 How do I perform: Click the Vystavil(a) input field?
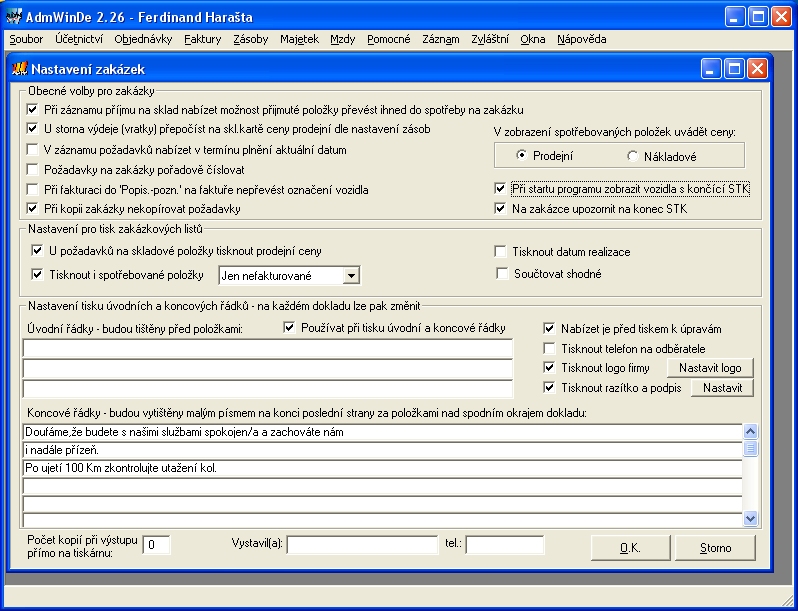(x=362, y=545)
